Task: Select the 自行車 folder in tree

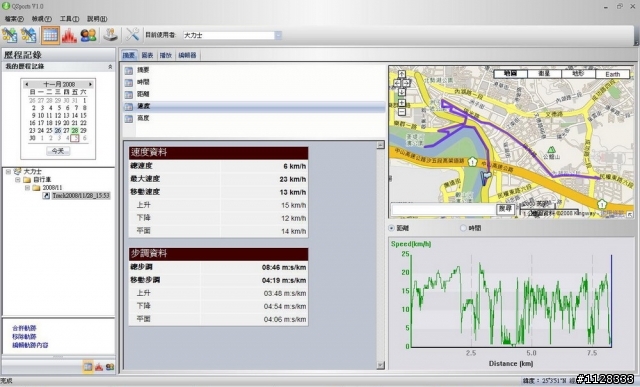Action: [x=42, y=180]
